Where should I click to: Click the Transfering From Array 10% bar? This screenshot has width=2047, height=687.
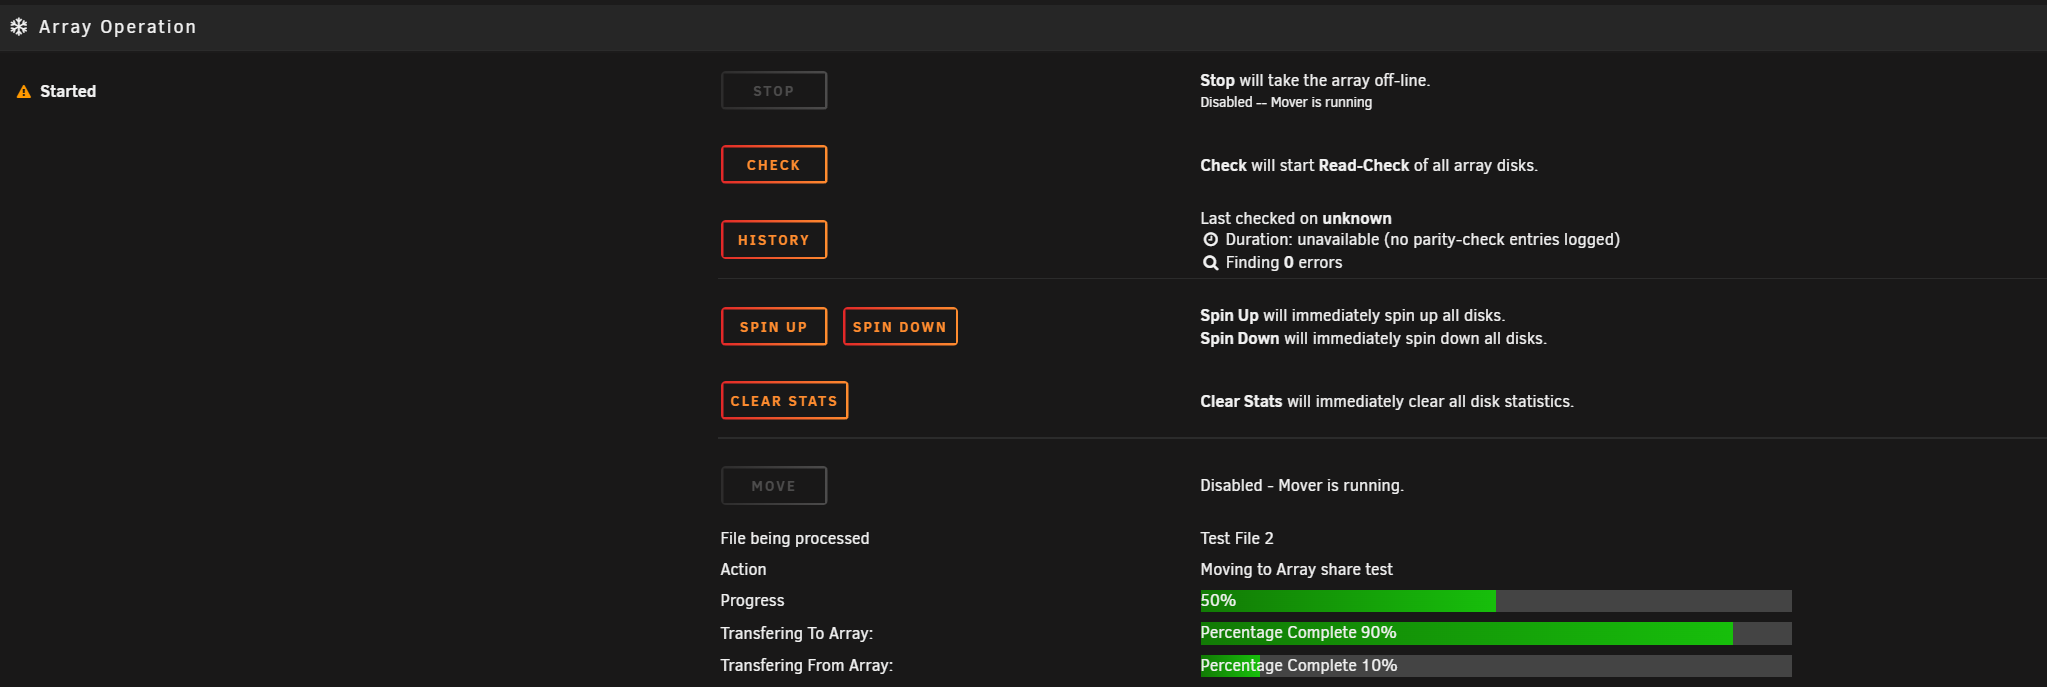1496,666
